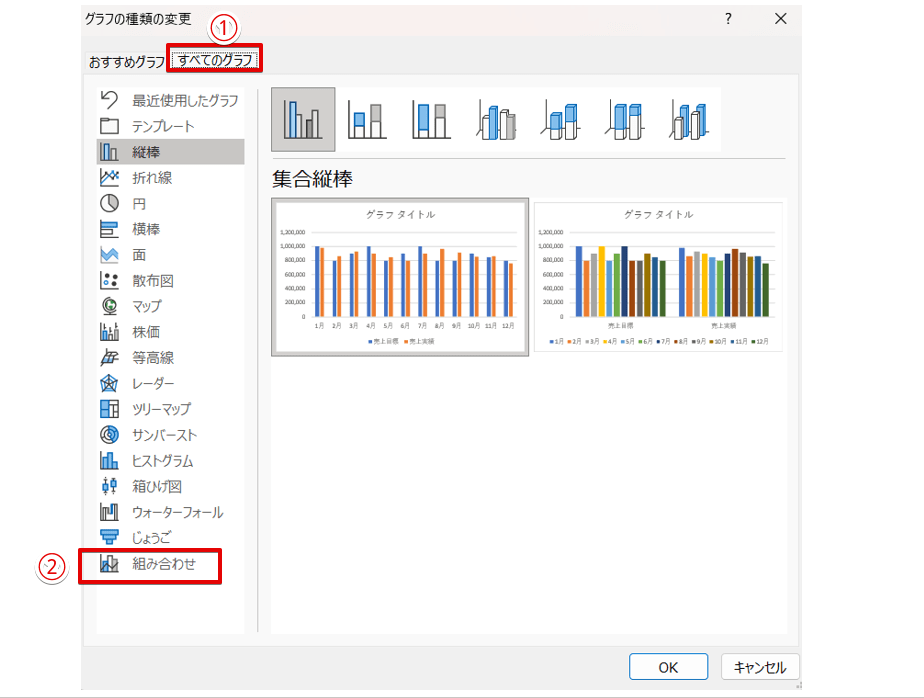The image size is (924, 698).
Task: Pick the 100% stacked column subtype icon
Action: tap(431, 120)
